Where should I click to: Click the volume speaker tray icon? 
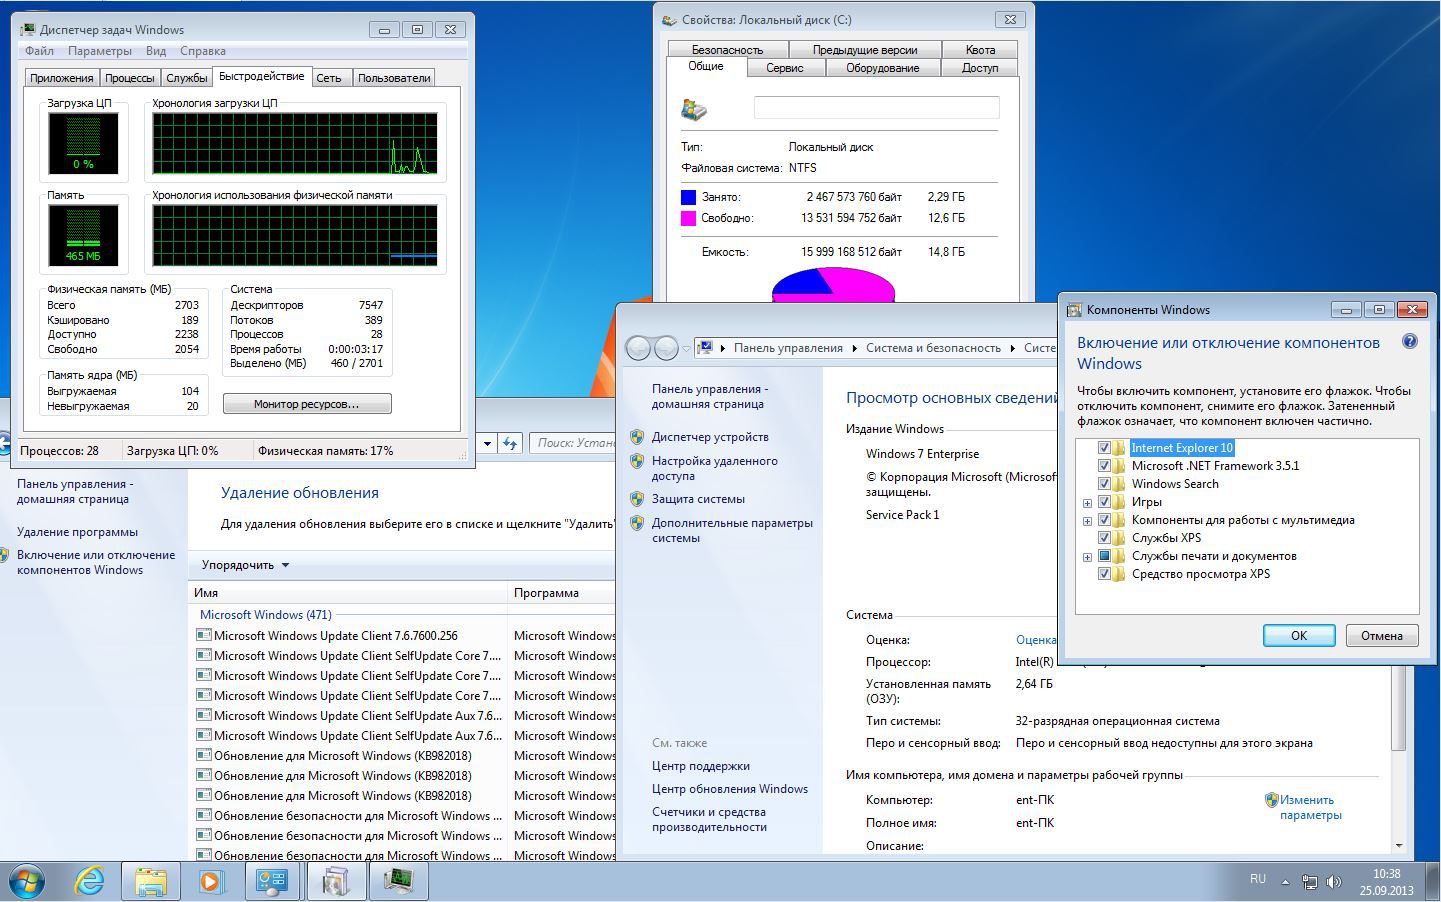[1333, 882]
